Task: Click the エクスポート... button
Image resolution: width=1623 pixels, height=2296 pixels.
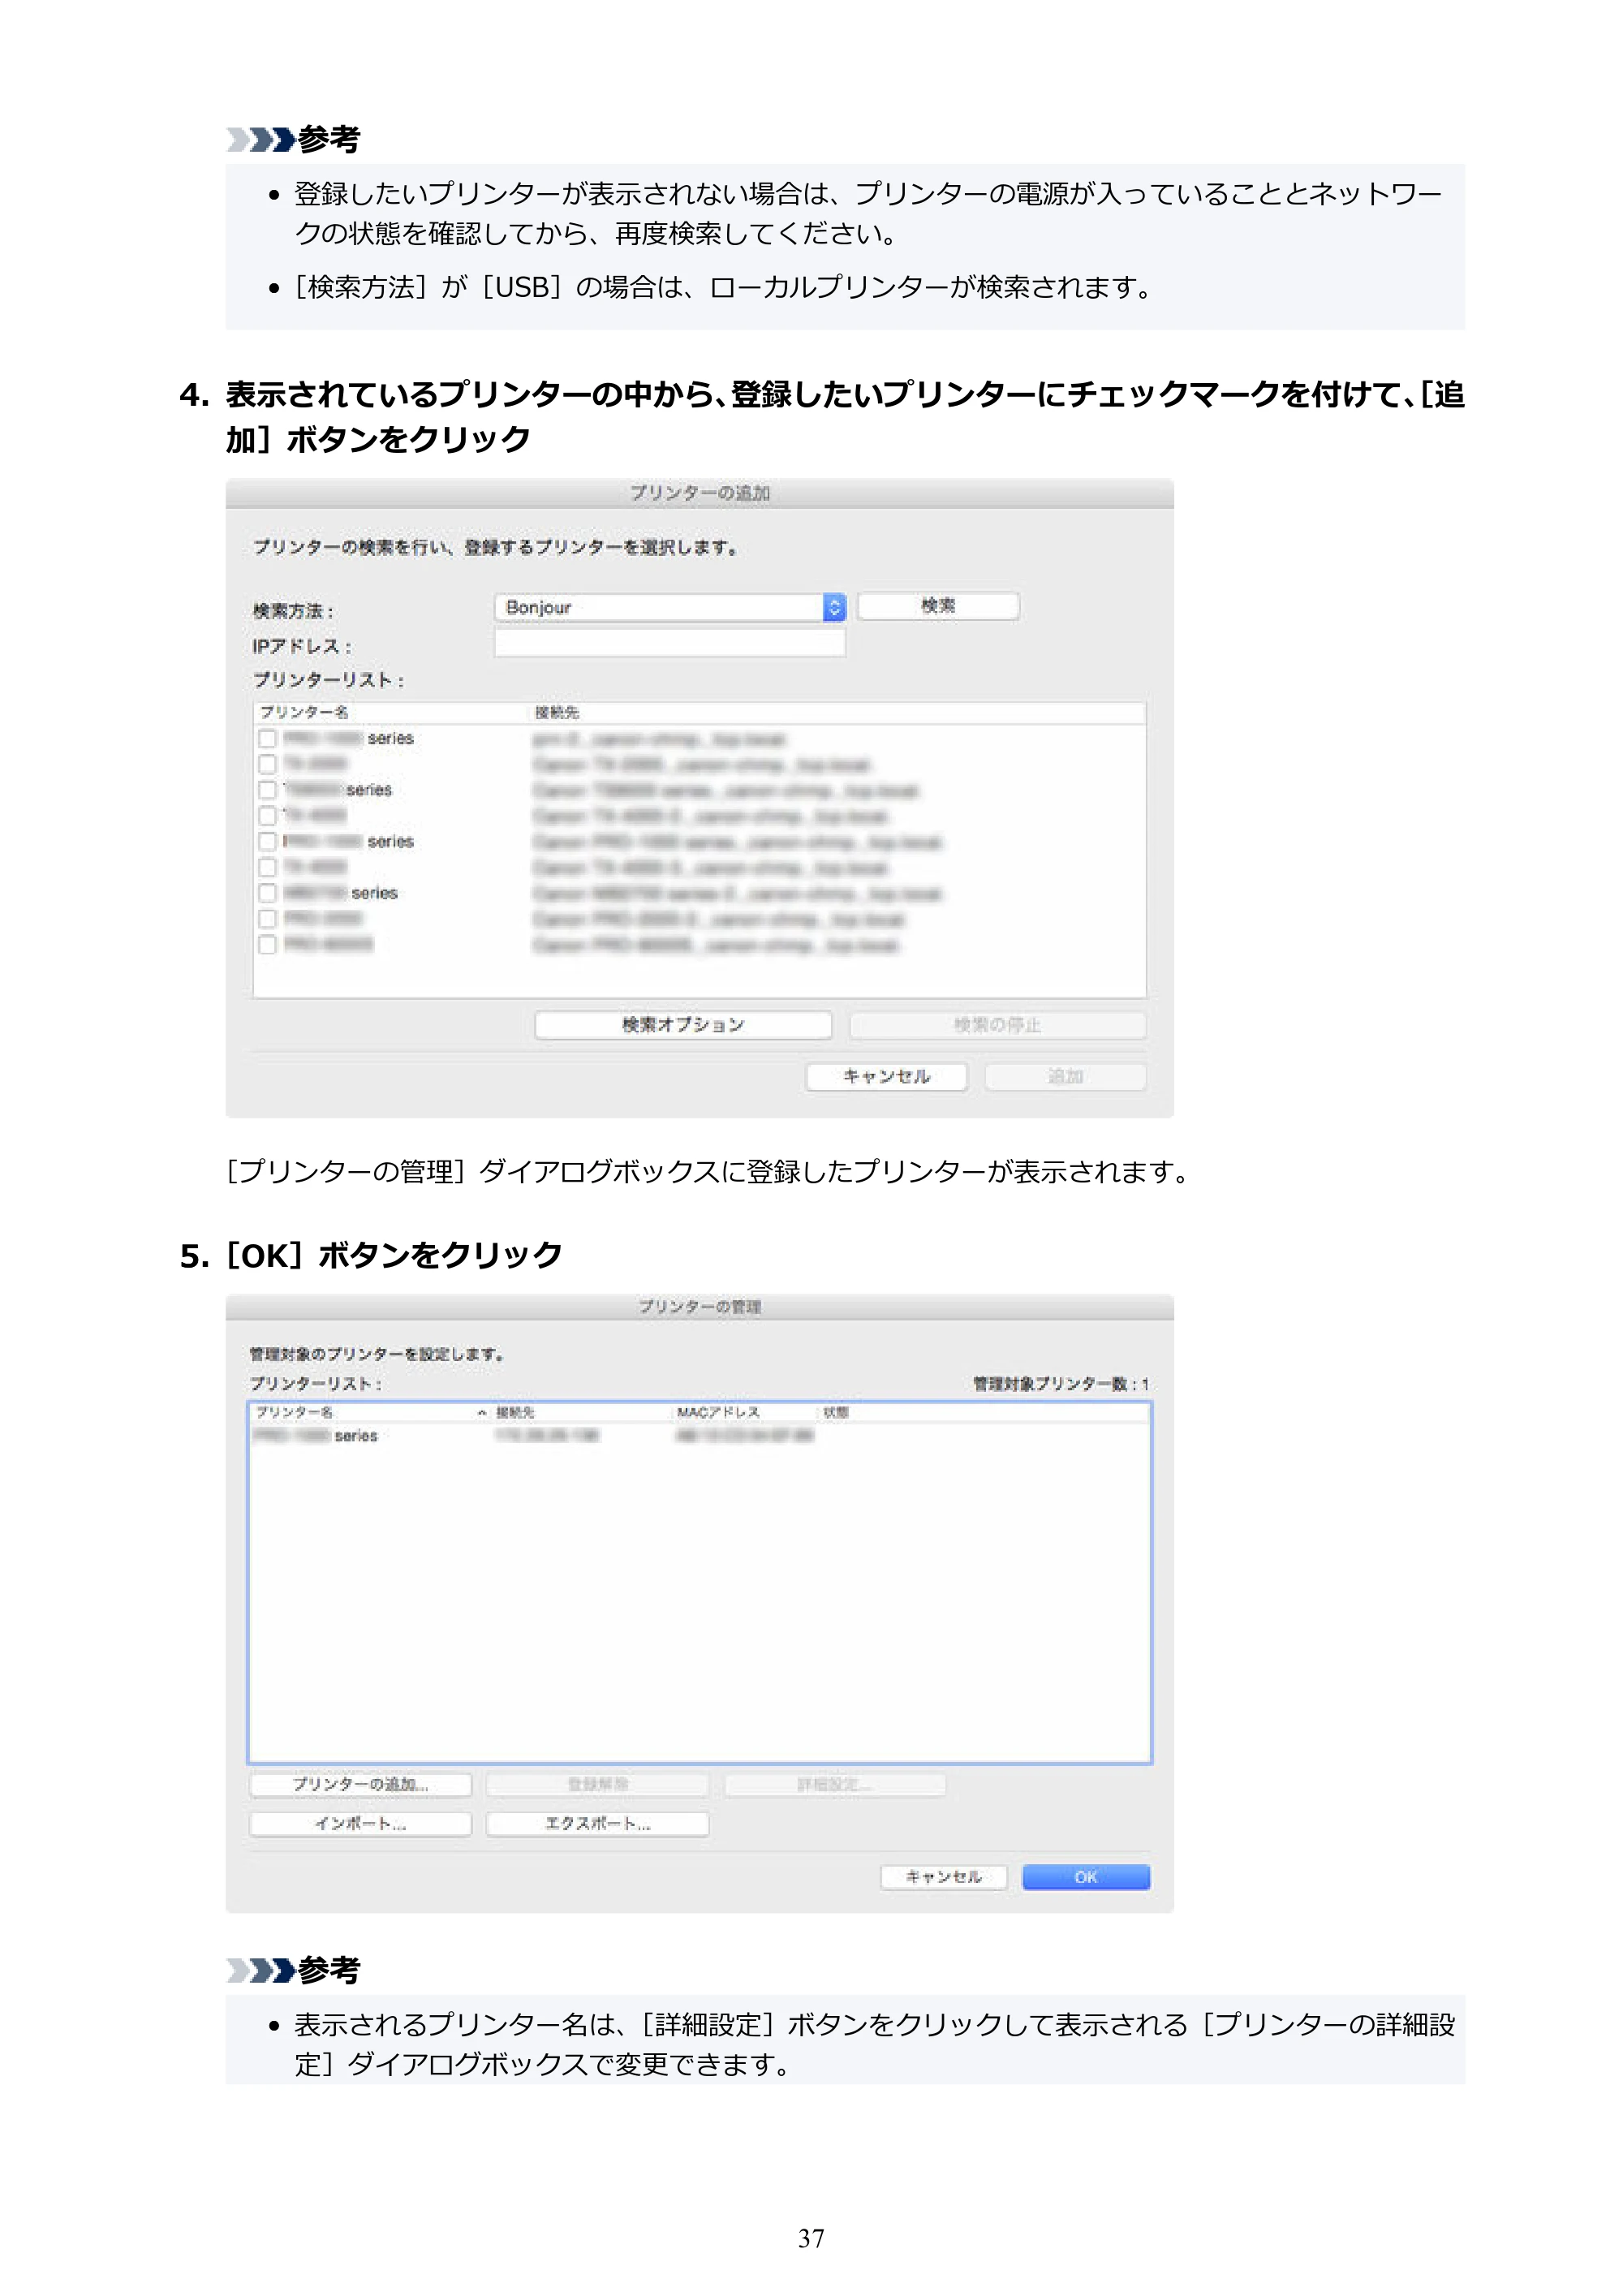Action: click(597, 1824)
